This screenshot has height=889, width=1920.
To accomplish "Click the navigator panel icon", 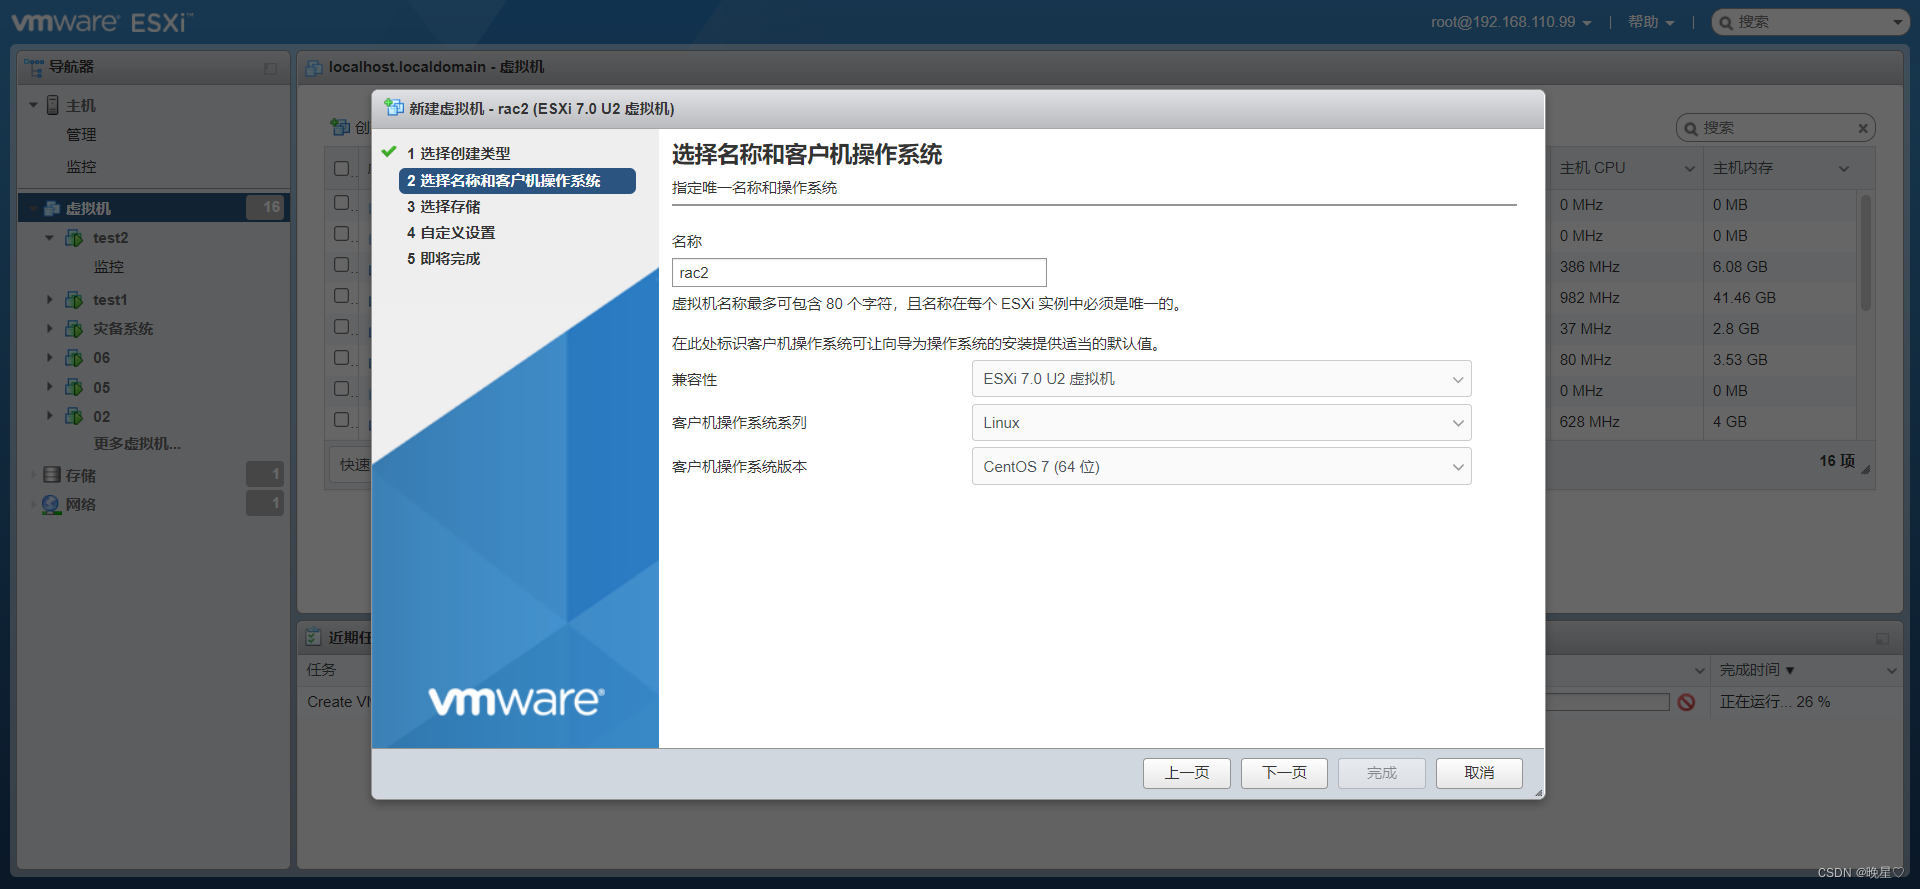I will pos(34,67).
